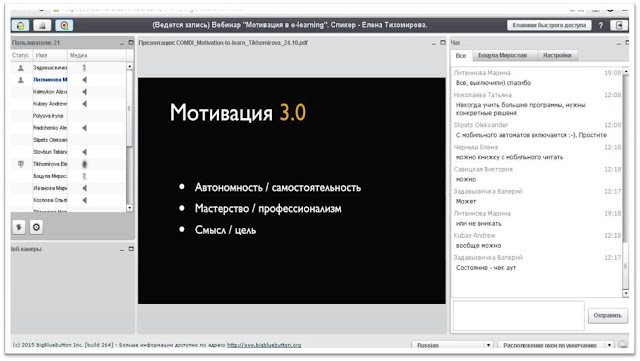Toggle speaker icon for Kubey Andrew
The image size is (640, 361).
[84, 104]
